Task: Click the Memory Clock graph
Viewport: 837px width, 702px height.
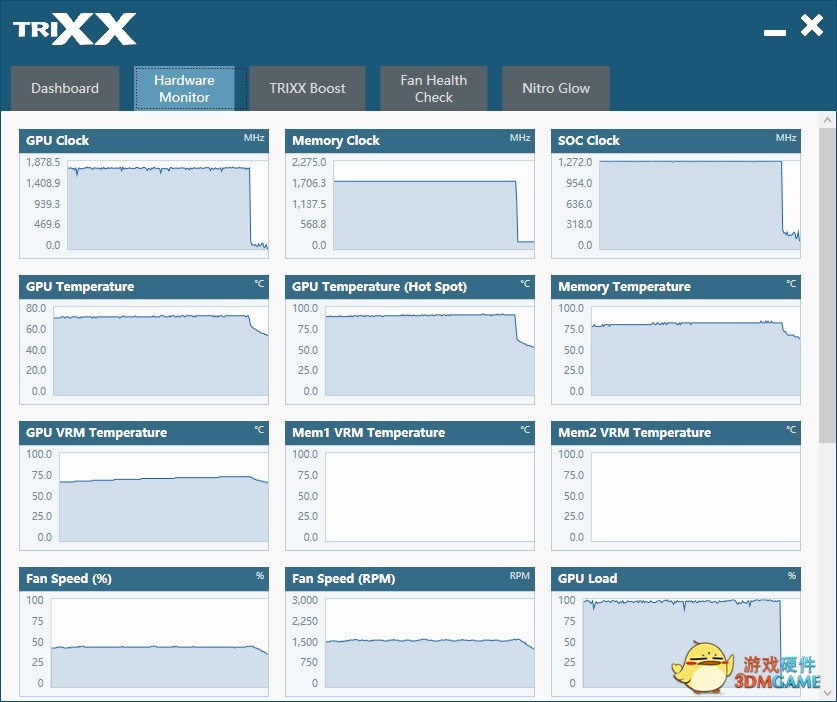Action: (x=433, y=204)
